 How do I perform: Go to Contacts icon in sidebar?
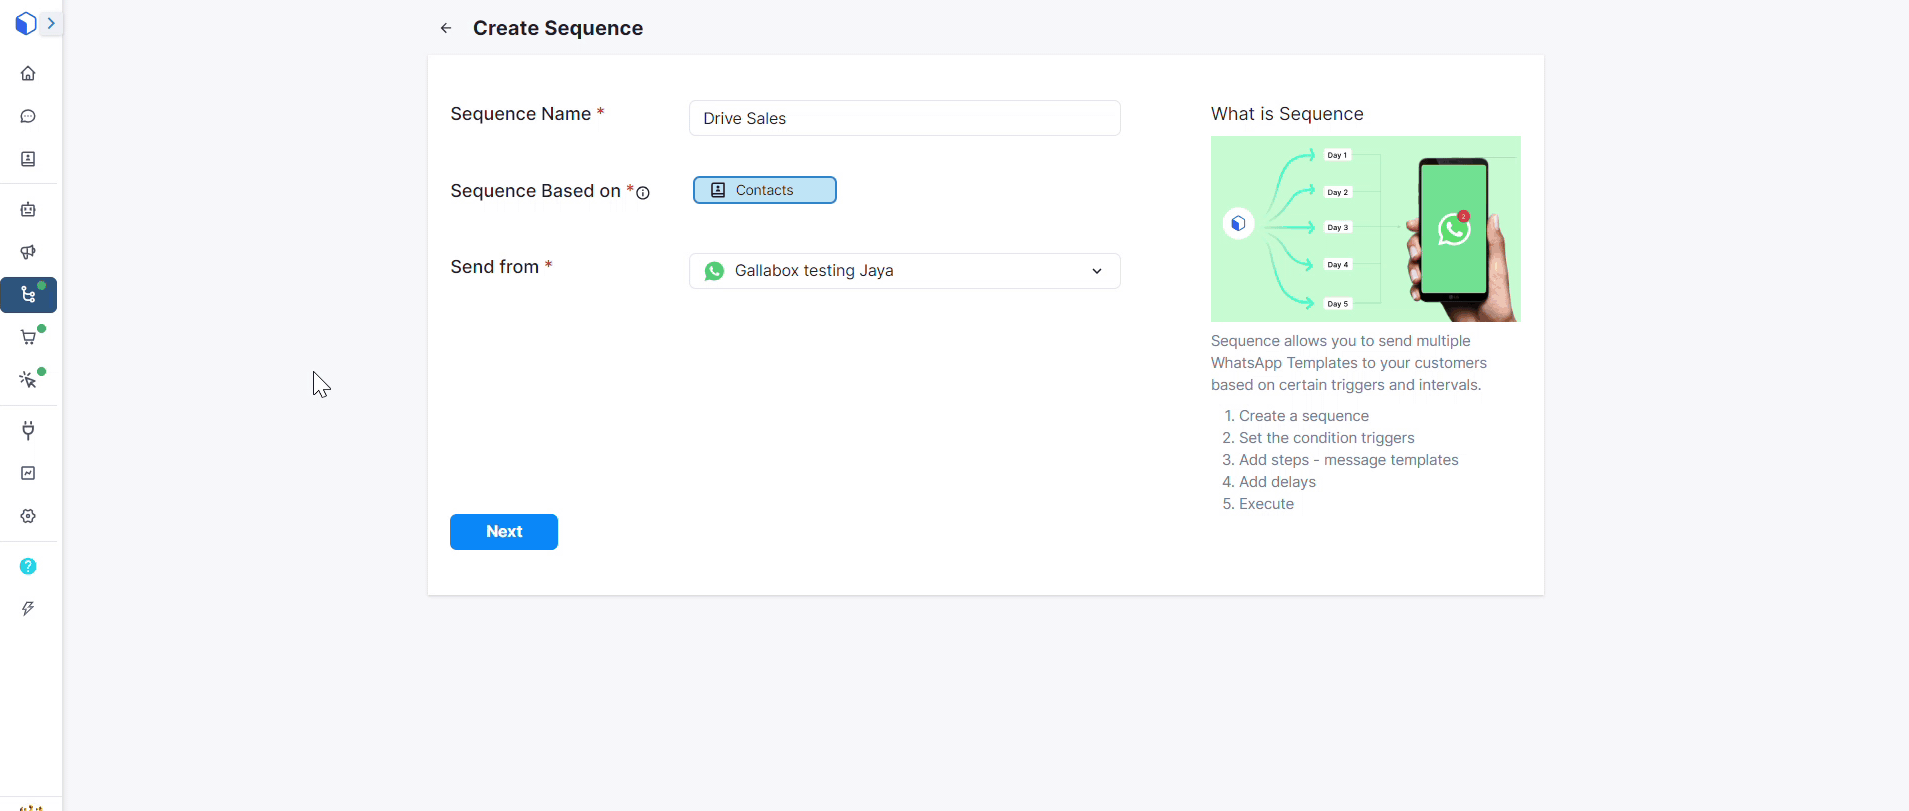[x=28, y=159]
